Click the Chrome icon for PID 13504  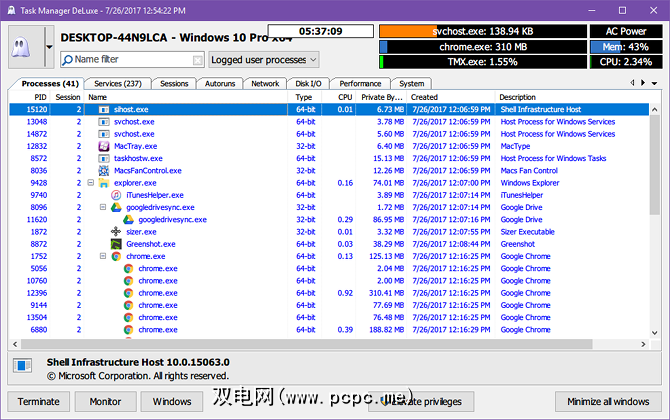tap(128, 317)
